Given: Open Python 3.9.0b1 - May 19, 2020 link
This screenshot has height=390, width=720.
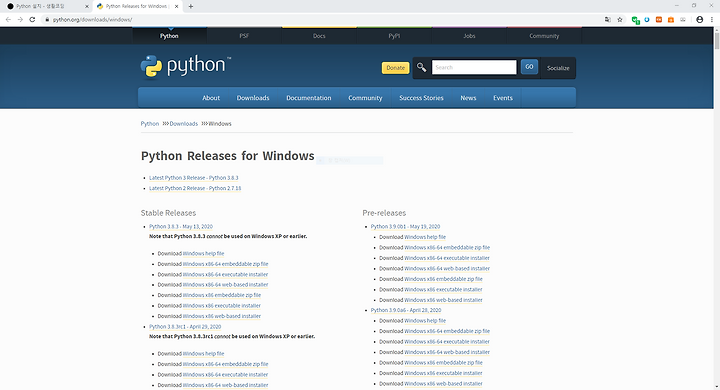Looking at the screenshot, I should [x=405, y=226].
